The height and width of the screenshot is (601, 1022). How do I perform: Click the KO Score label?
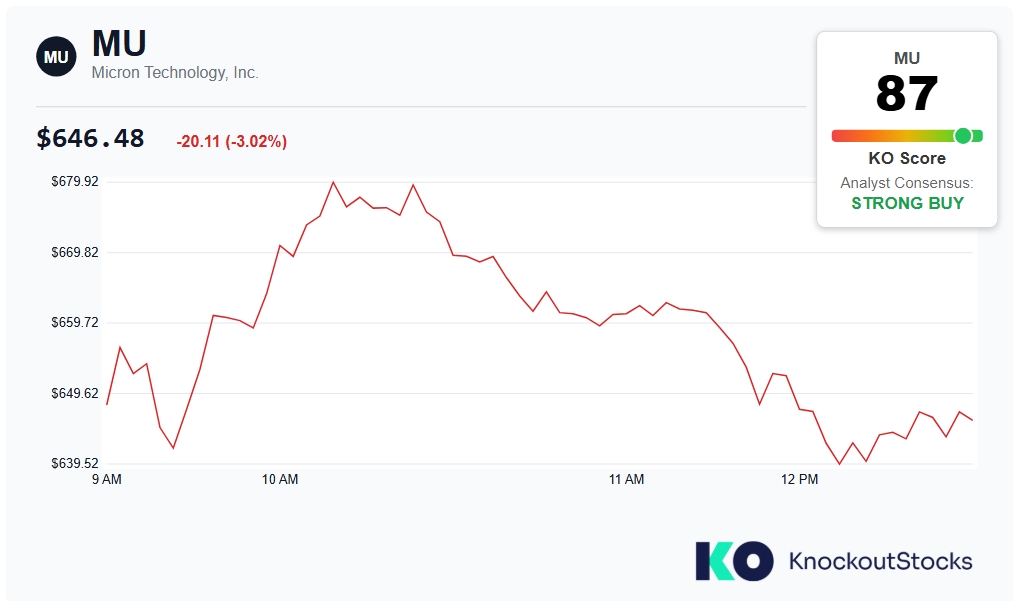[907, 158]
